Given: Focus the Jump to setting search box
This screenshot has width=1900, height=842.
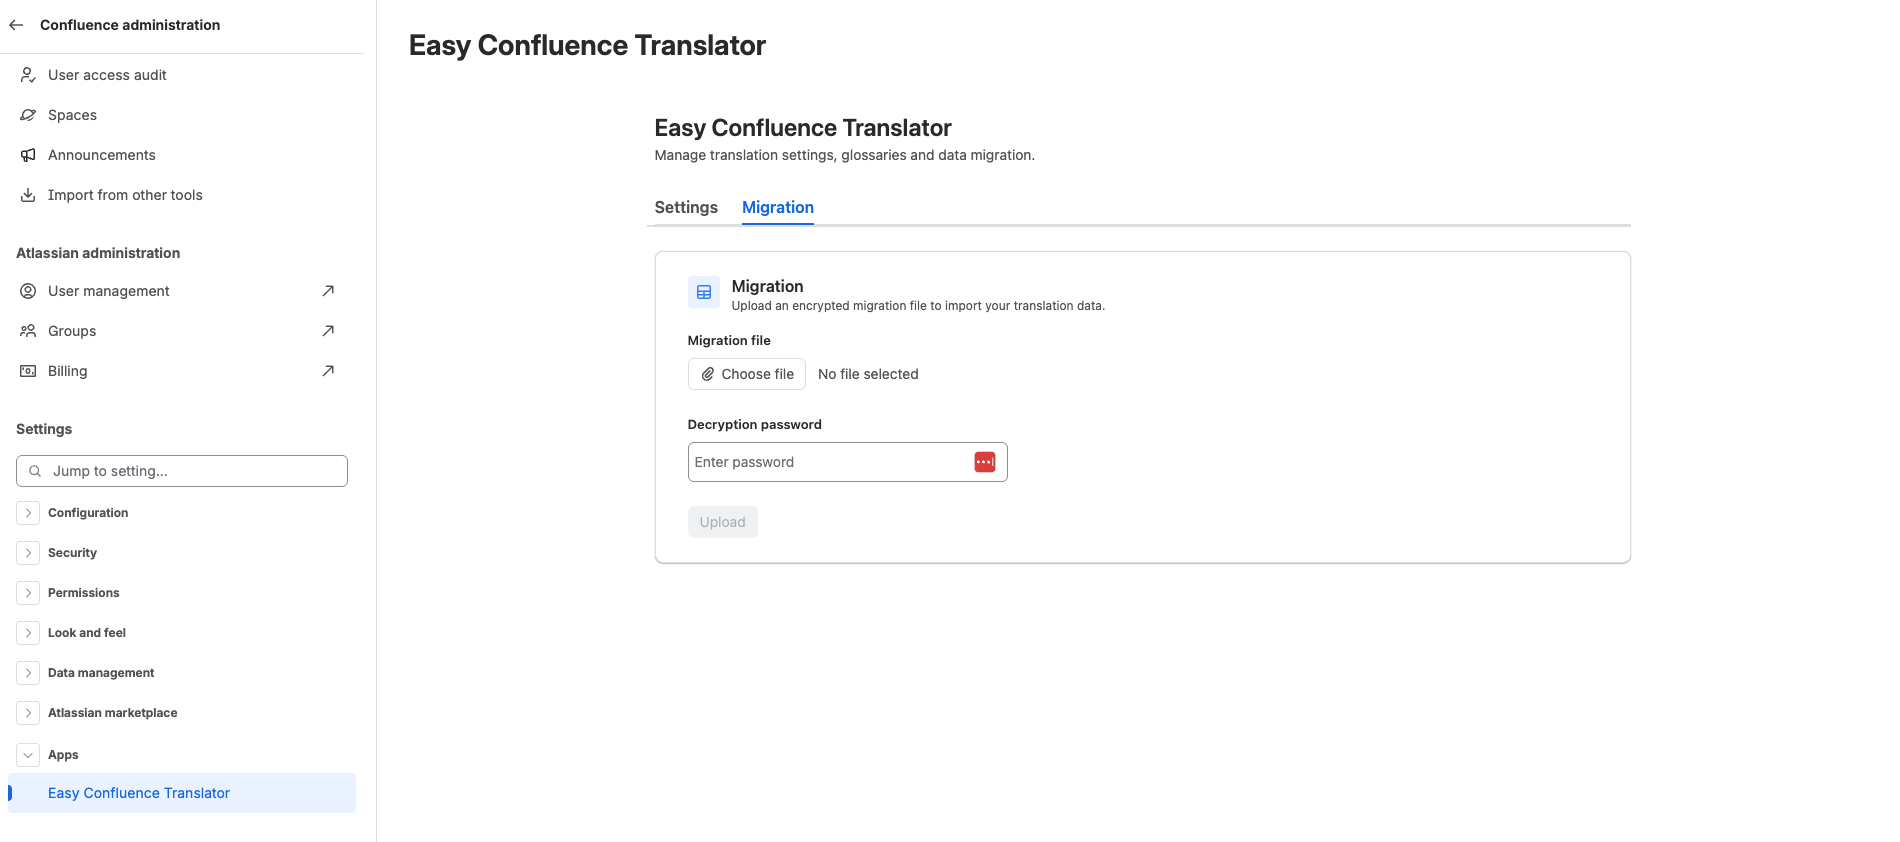Looking at the screenshot, I should 182,471.
